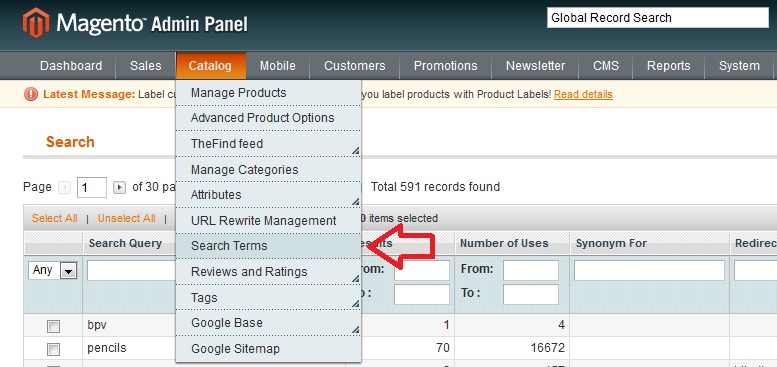Click the Magento logo icon
This screenshot has width=777, height=367.
[36, 23]
